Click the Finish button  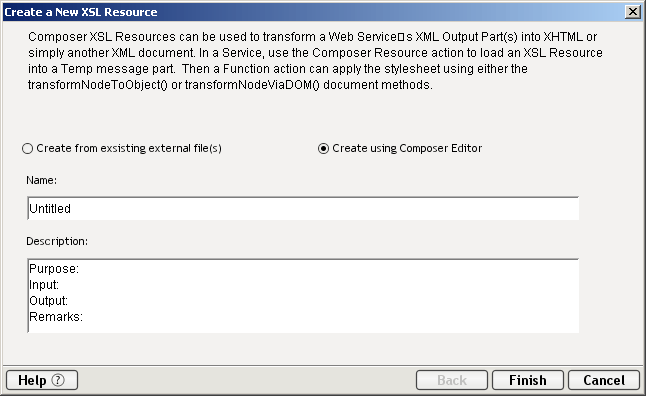pyautogui.click(x=528, y=380)
